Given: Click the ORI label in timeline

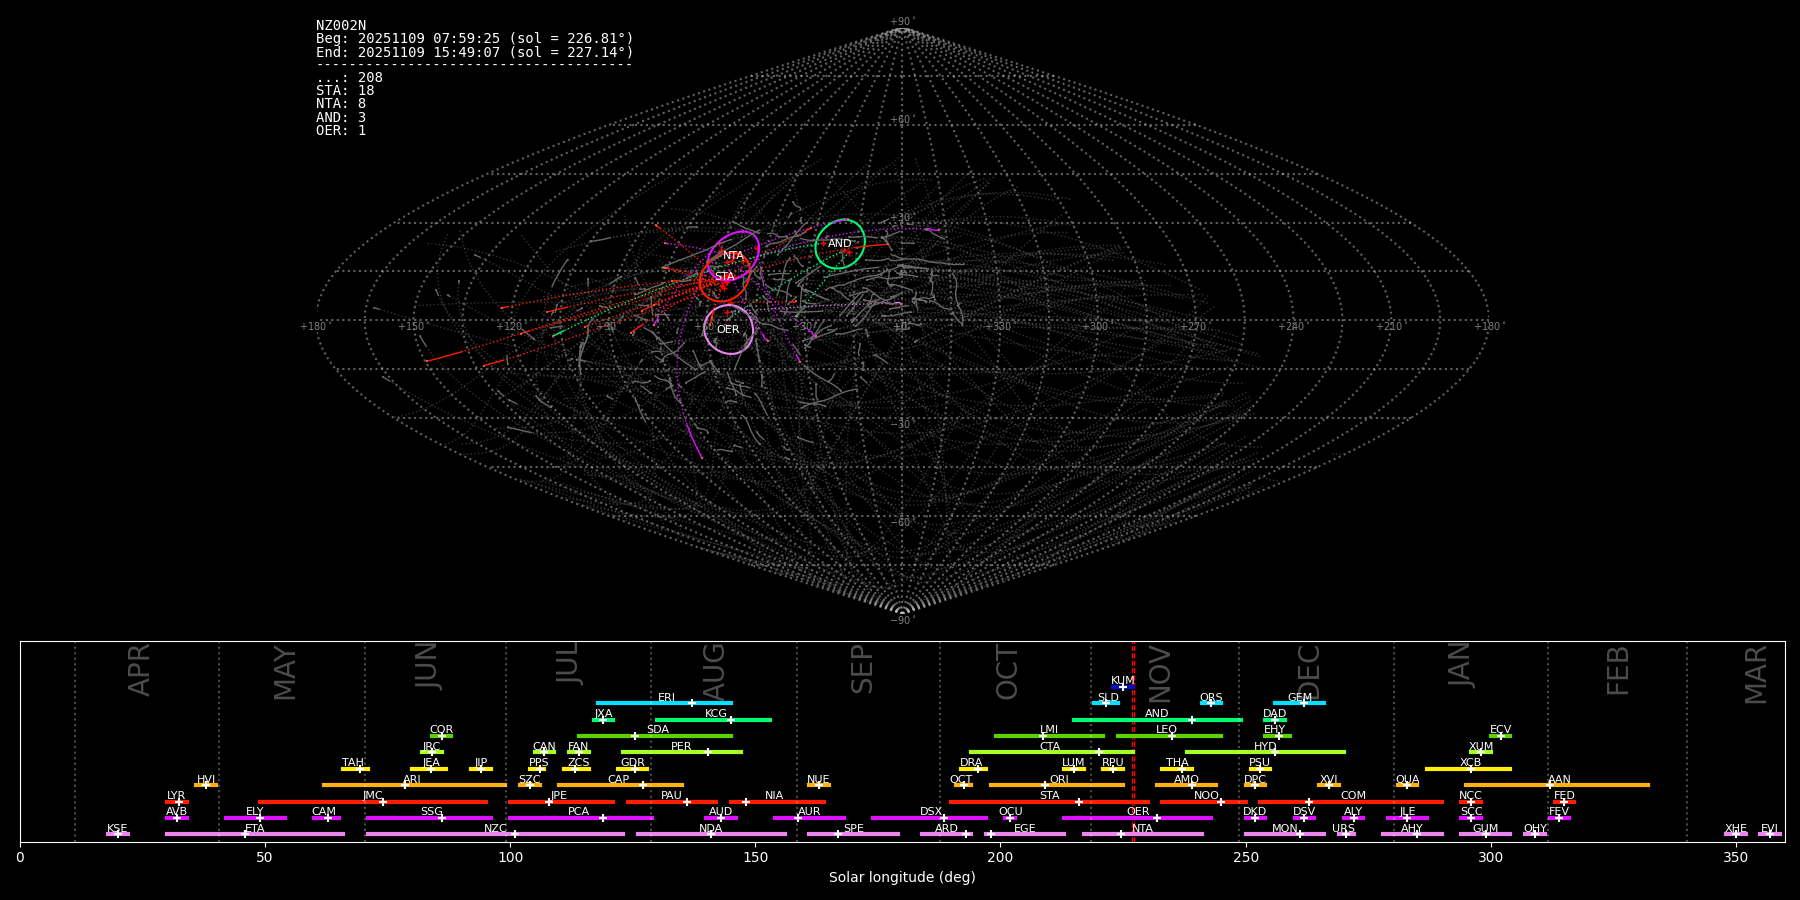Looking at the screenshot, I should point(1059,779).
